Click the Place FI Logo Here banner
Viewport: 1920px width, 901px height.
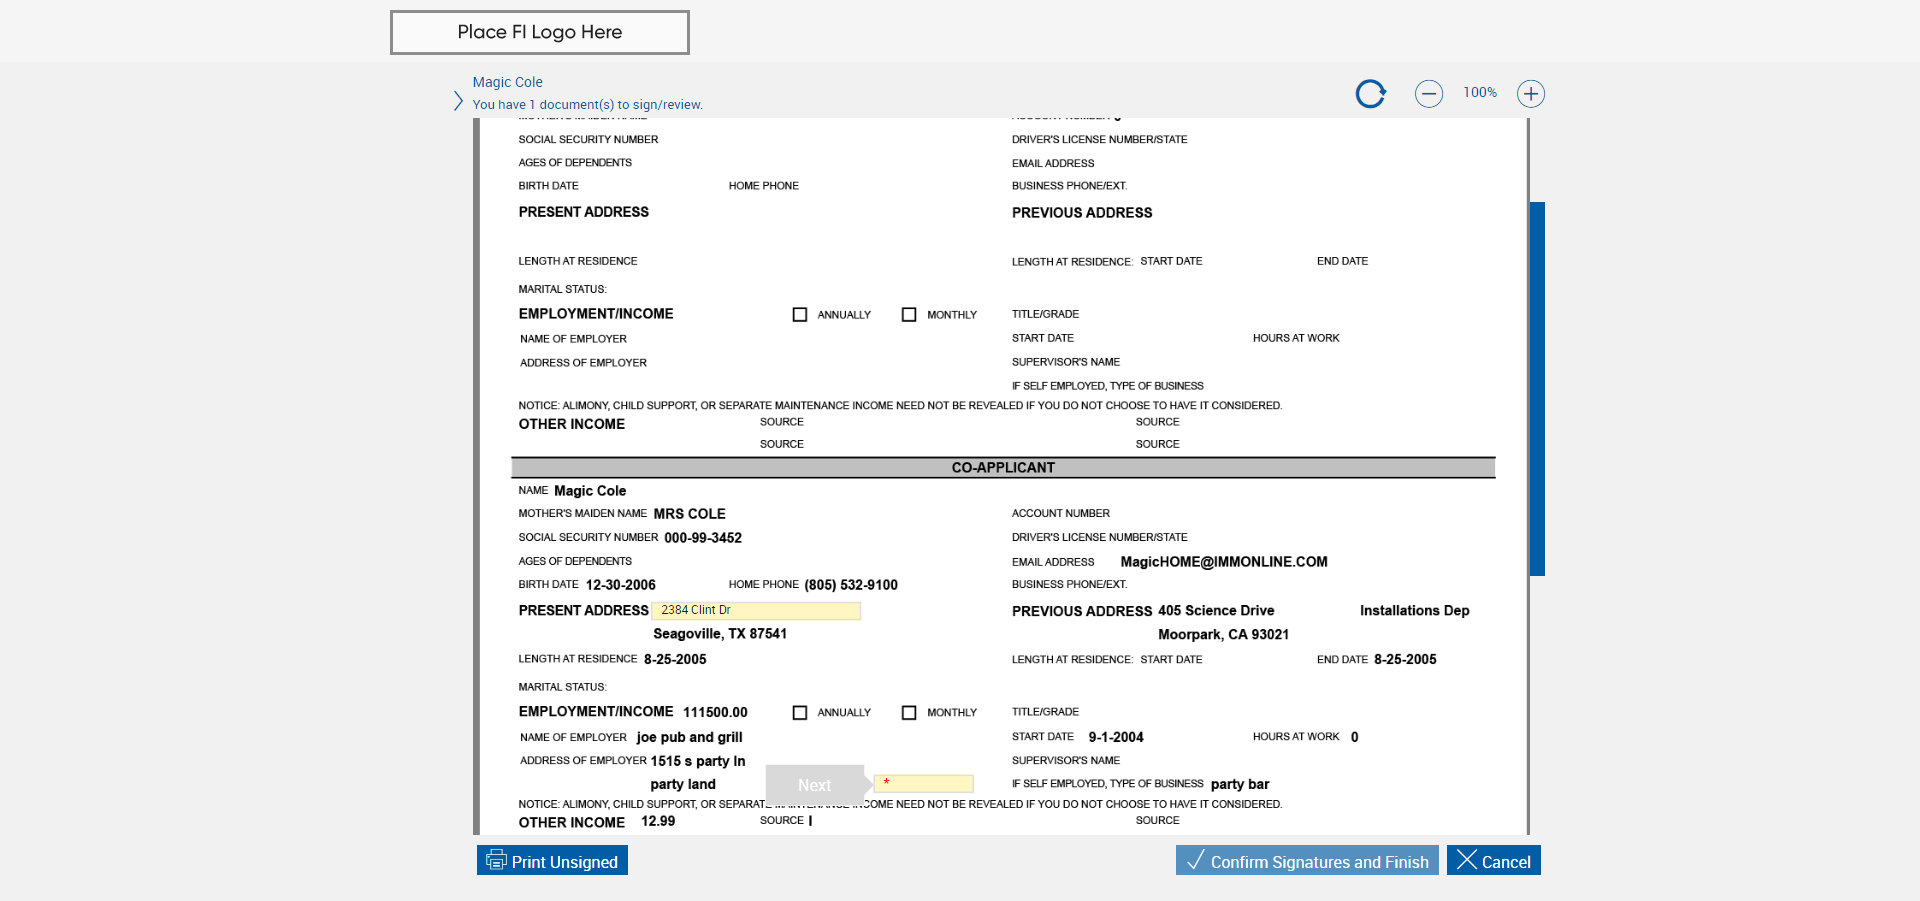(x=539, y=32)
